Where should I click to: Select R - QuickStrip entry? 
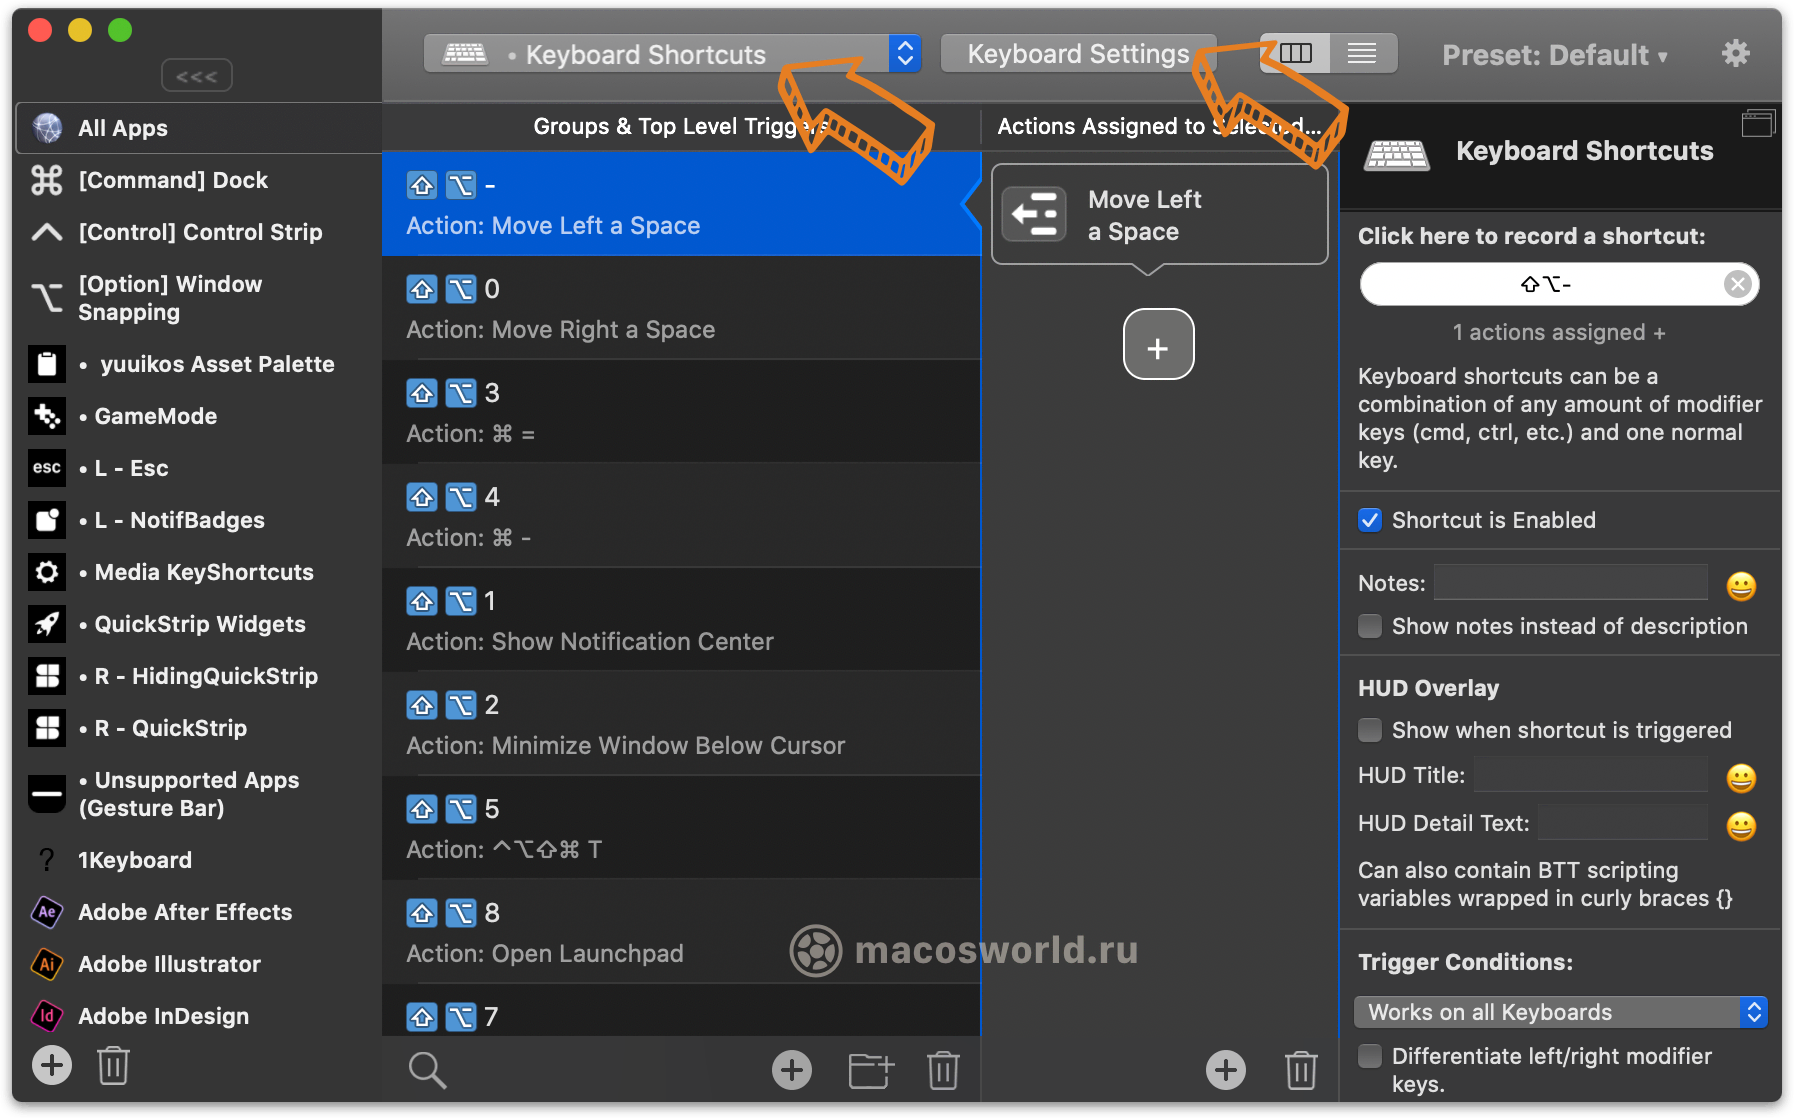199,728
